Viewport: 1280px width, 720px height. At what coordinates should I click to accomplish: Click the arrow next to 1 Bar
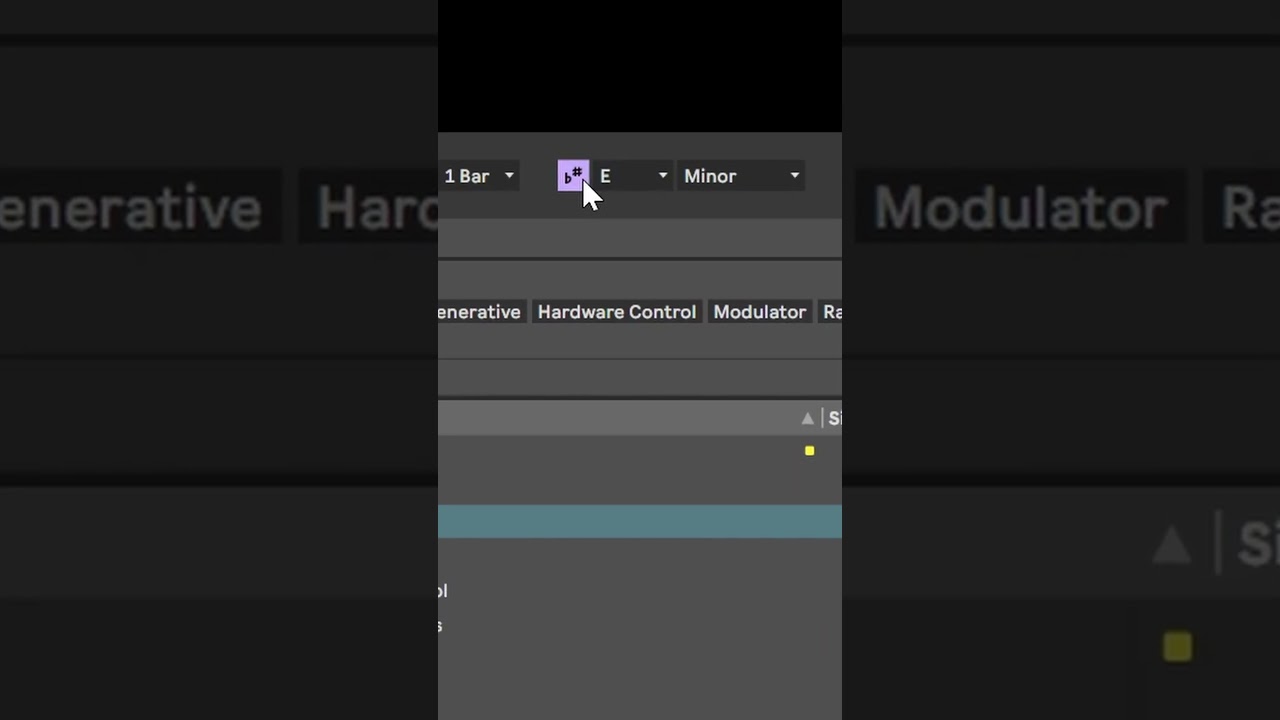click(x=509, y=176)
